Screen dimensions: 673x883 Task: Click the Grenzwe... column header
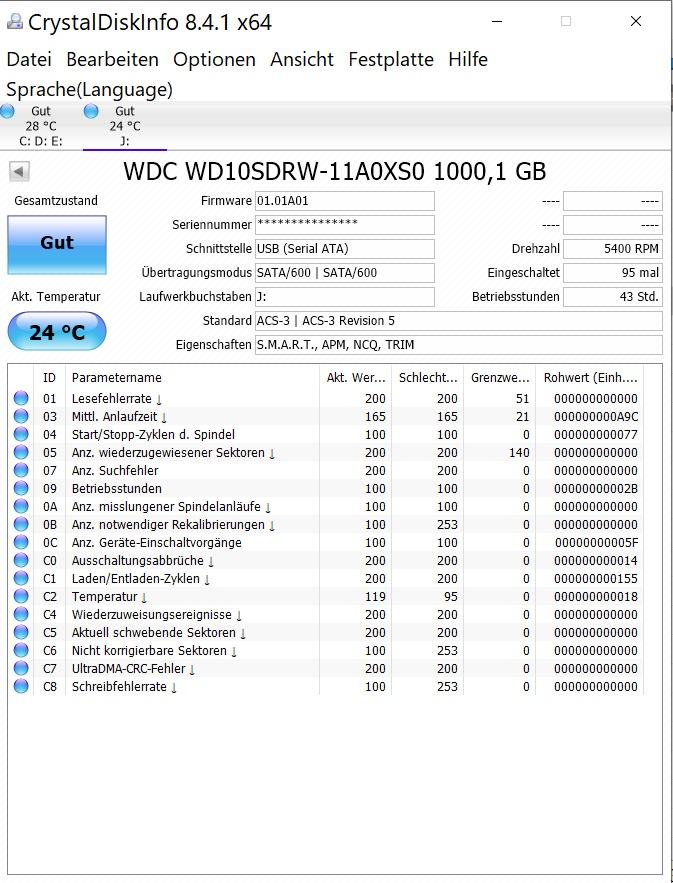[x=500, y=377]
